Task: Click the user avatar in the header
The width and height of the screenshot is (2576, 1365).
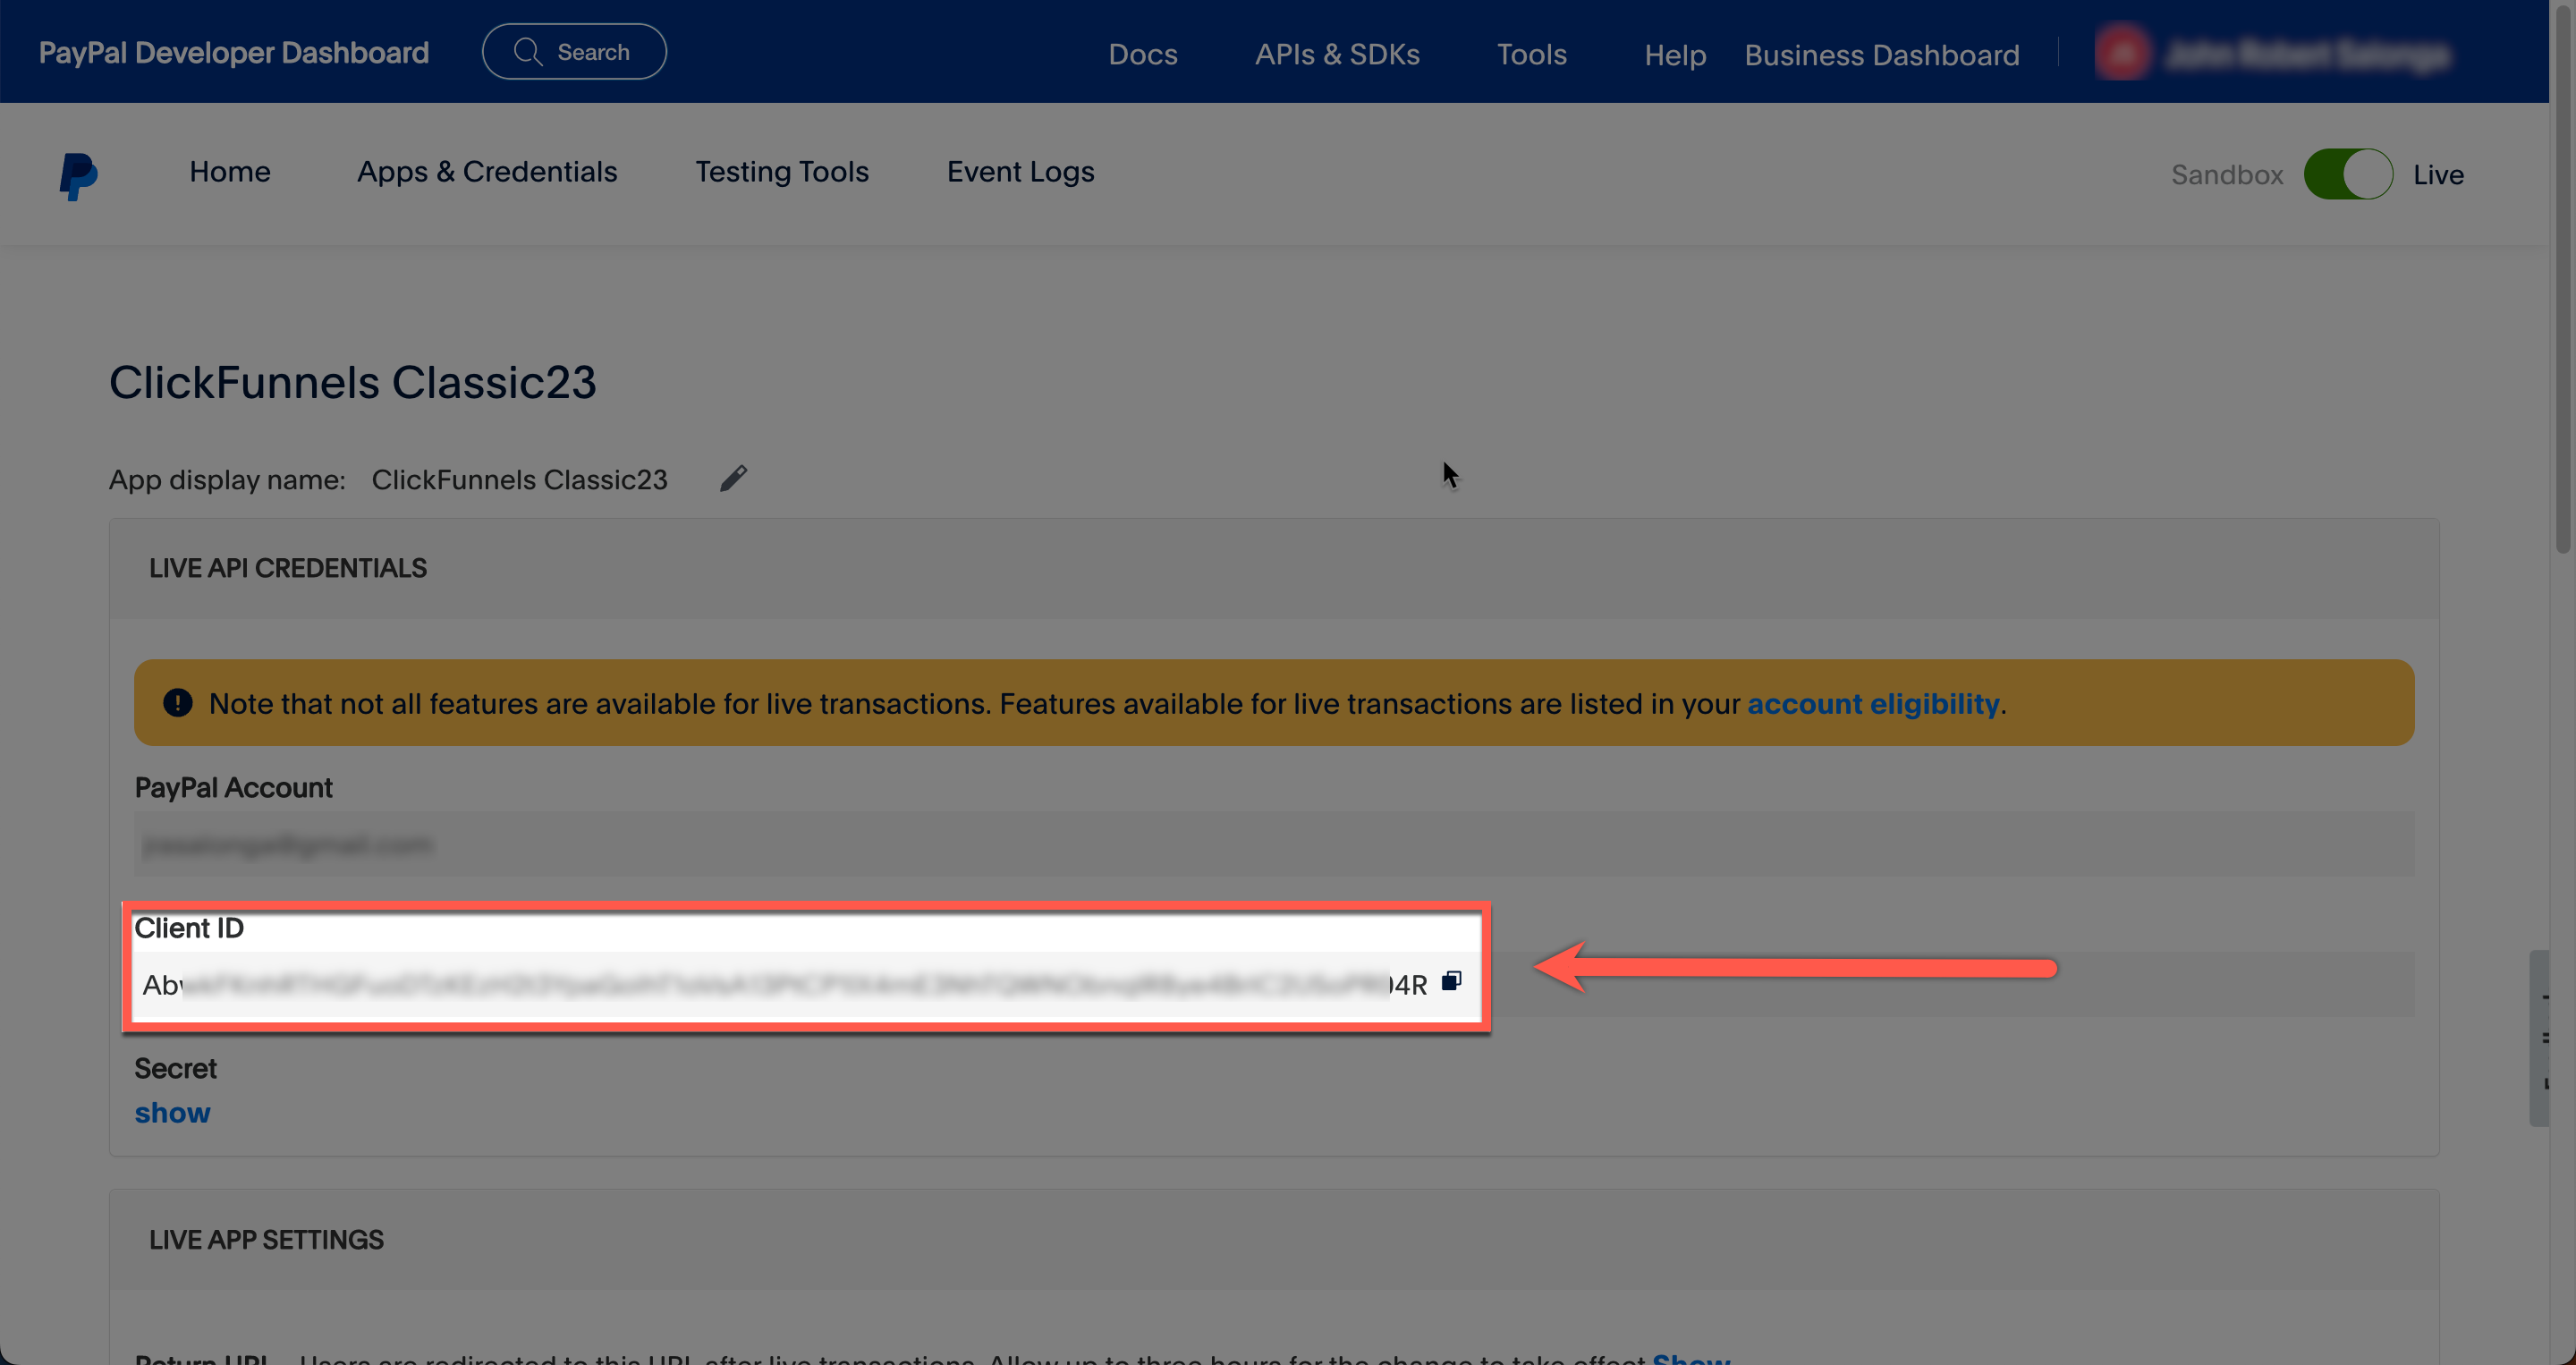Action: click(2122, 53)
